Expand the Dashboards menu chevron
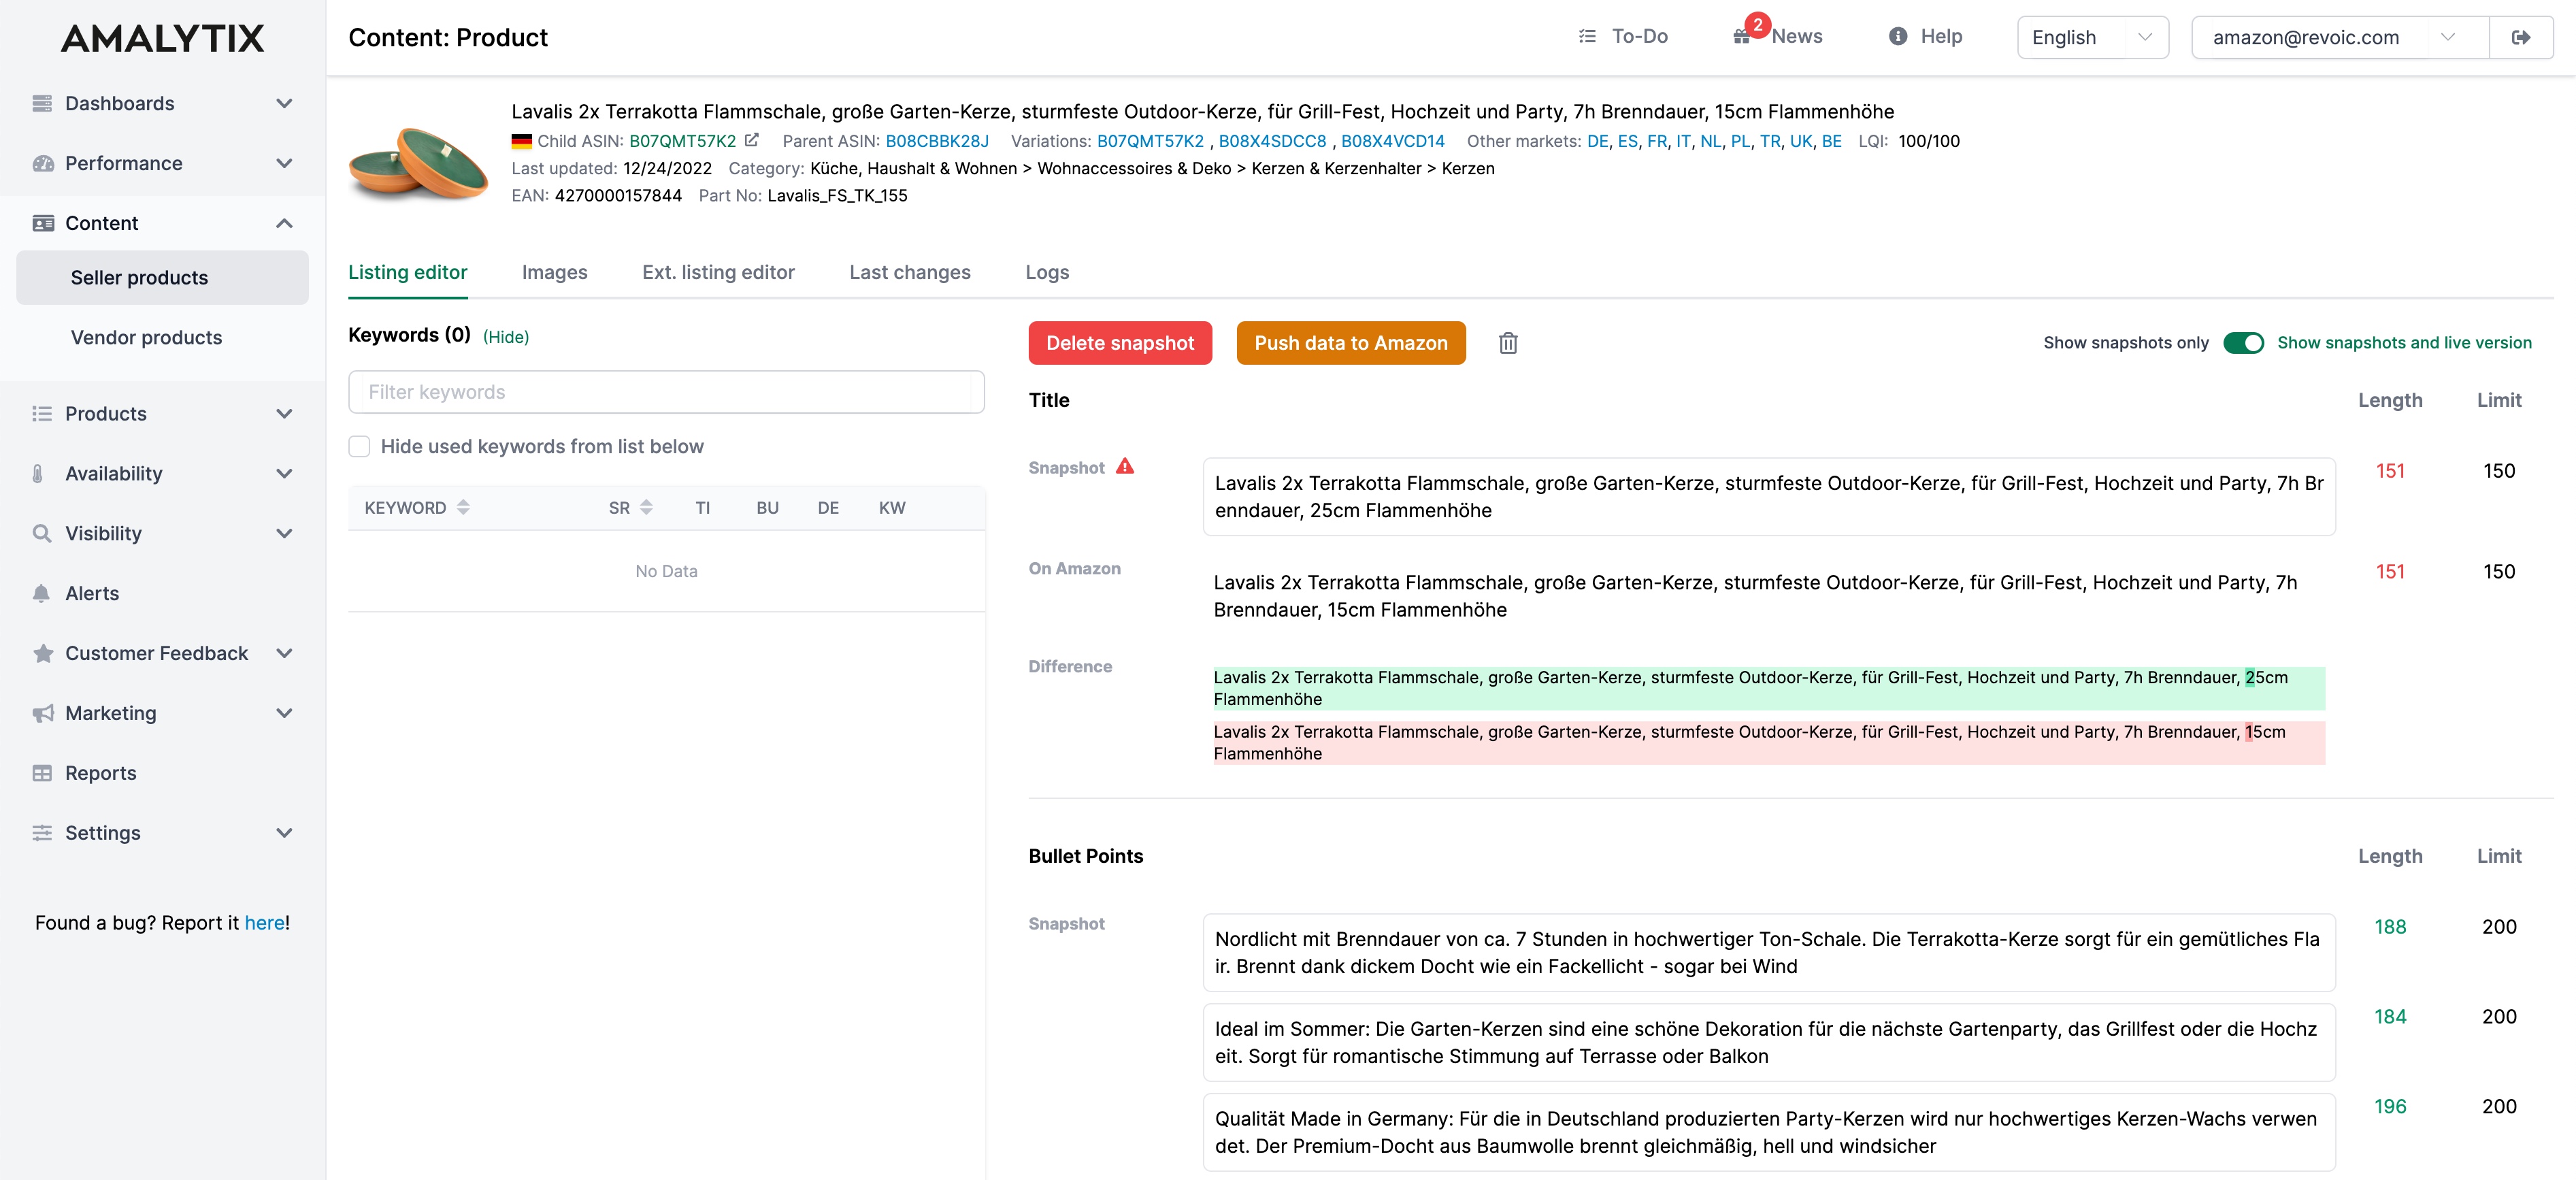2576x1180 pixels. click(x=284, y=103)
